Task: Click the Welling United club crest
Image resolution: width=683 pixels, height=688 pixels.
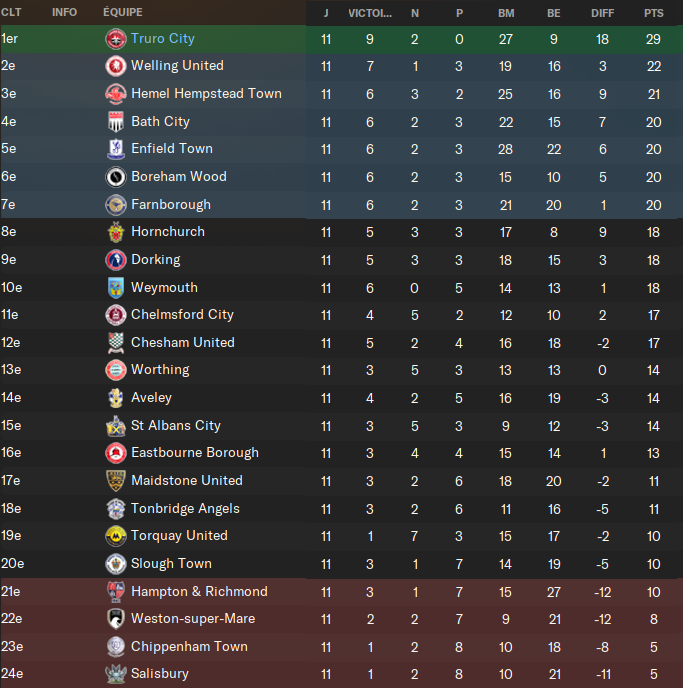Action: 116,66
